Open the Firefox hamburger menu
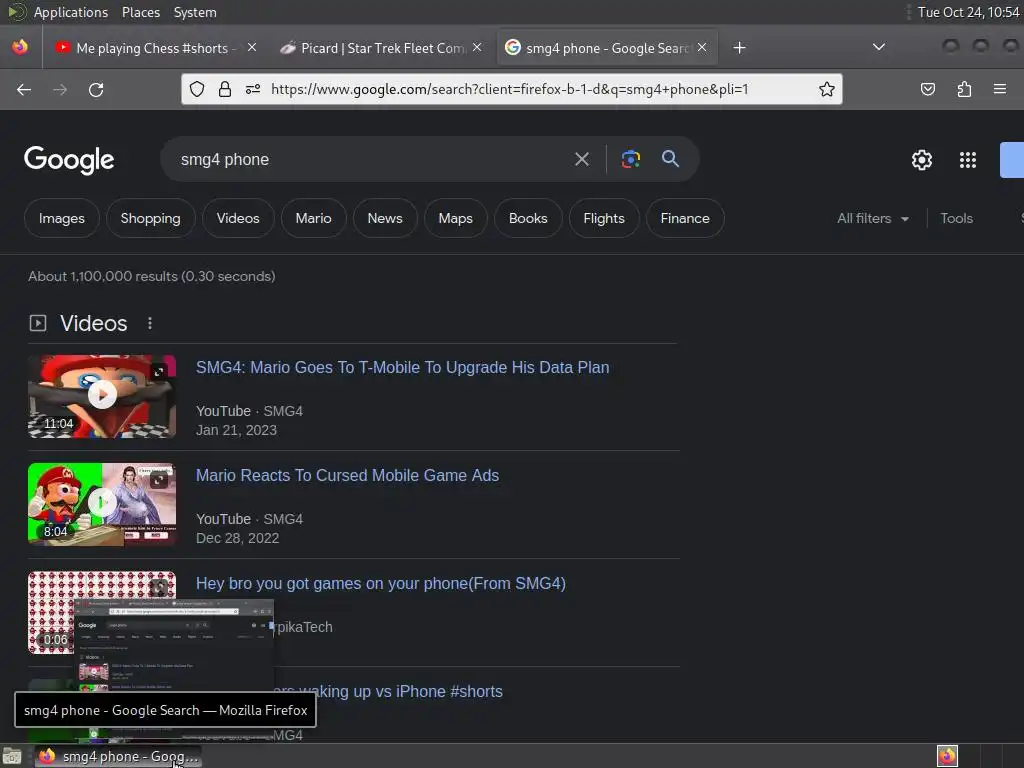Screen dimensions: 1024x768 (999, 89)
